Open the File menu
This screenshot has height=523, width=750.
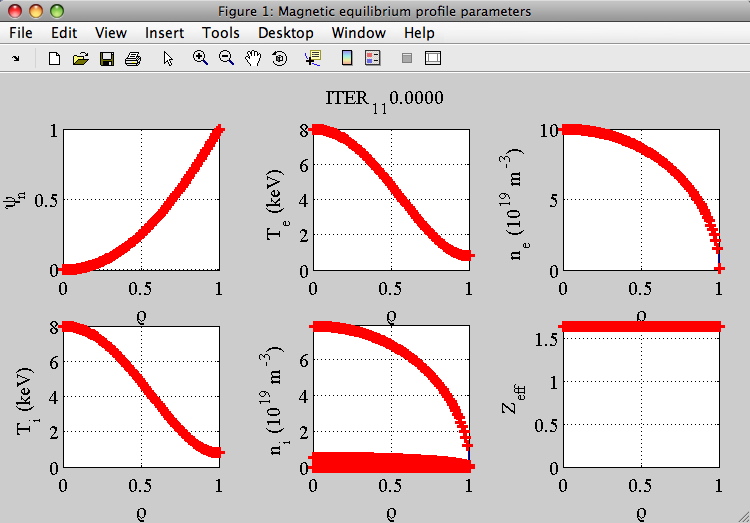(x=21, y=33)
